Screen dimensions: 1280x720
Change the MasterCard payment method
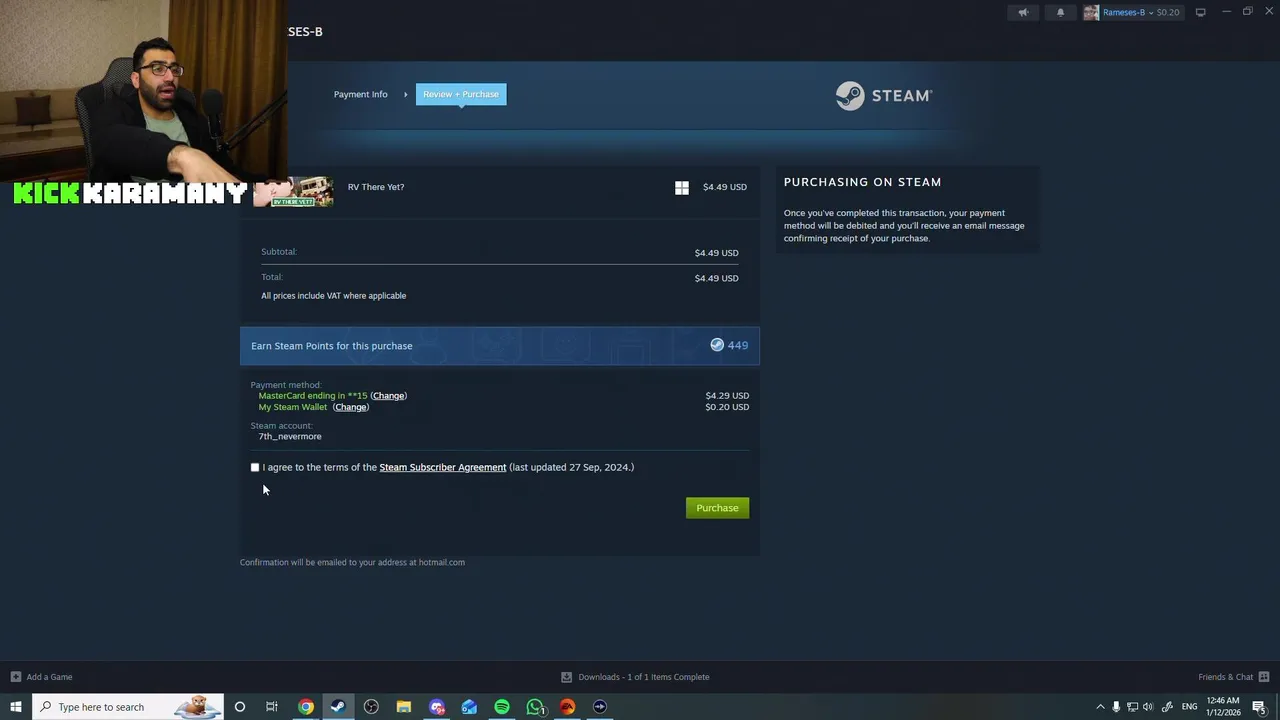point(389,396)
